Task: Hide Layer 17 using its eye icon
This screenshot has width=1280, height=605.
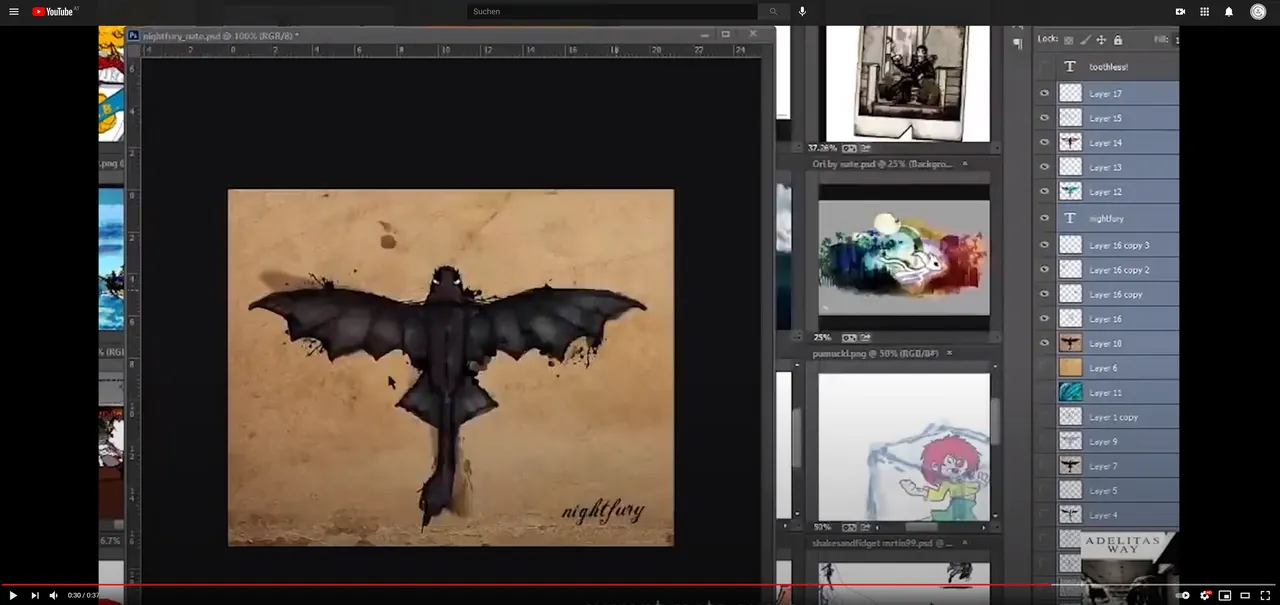Action: [x=1045, y=93]
